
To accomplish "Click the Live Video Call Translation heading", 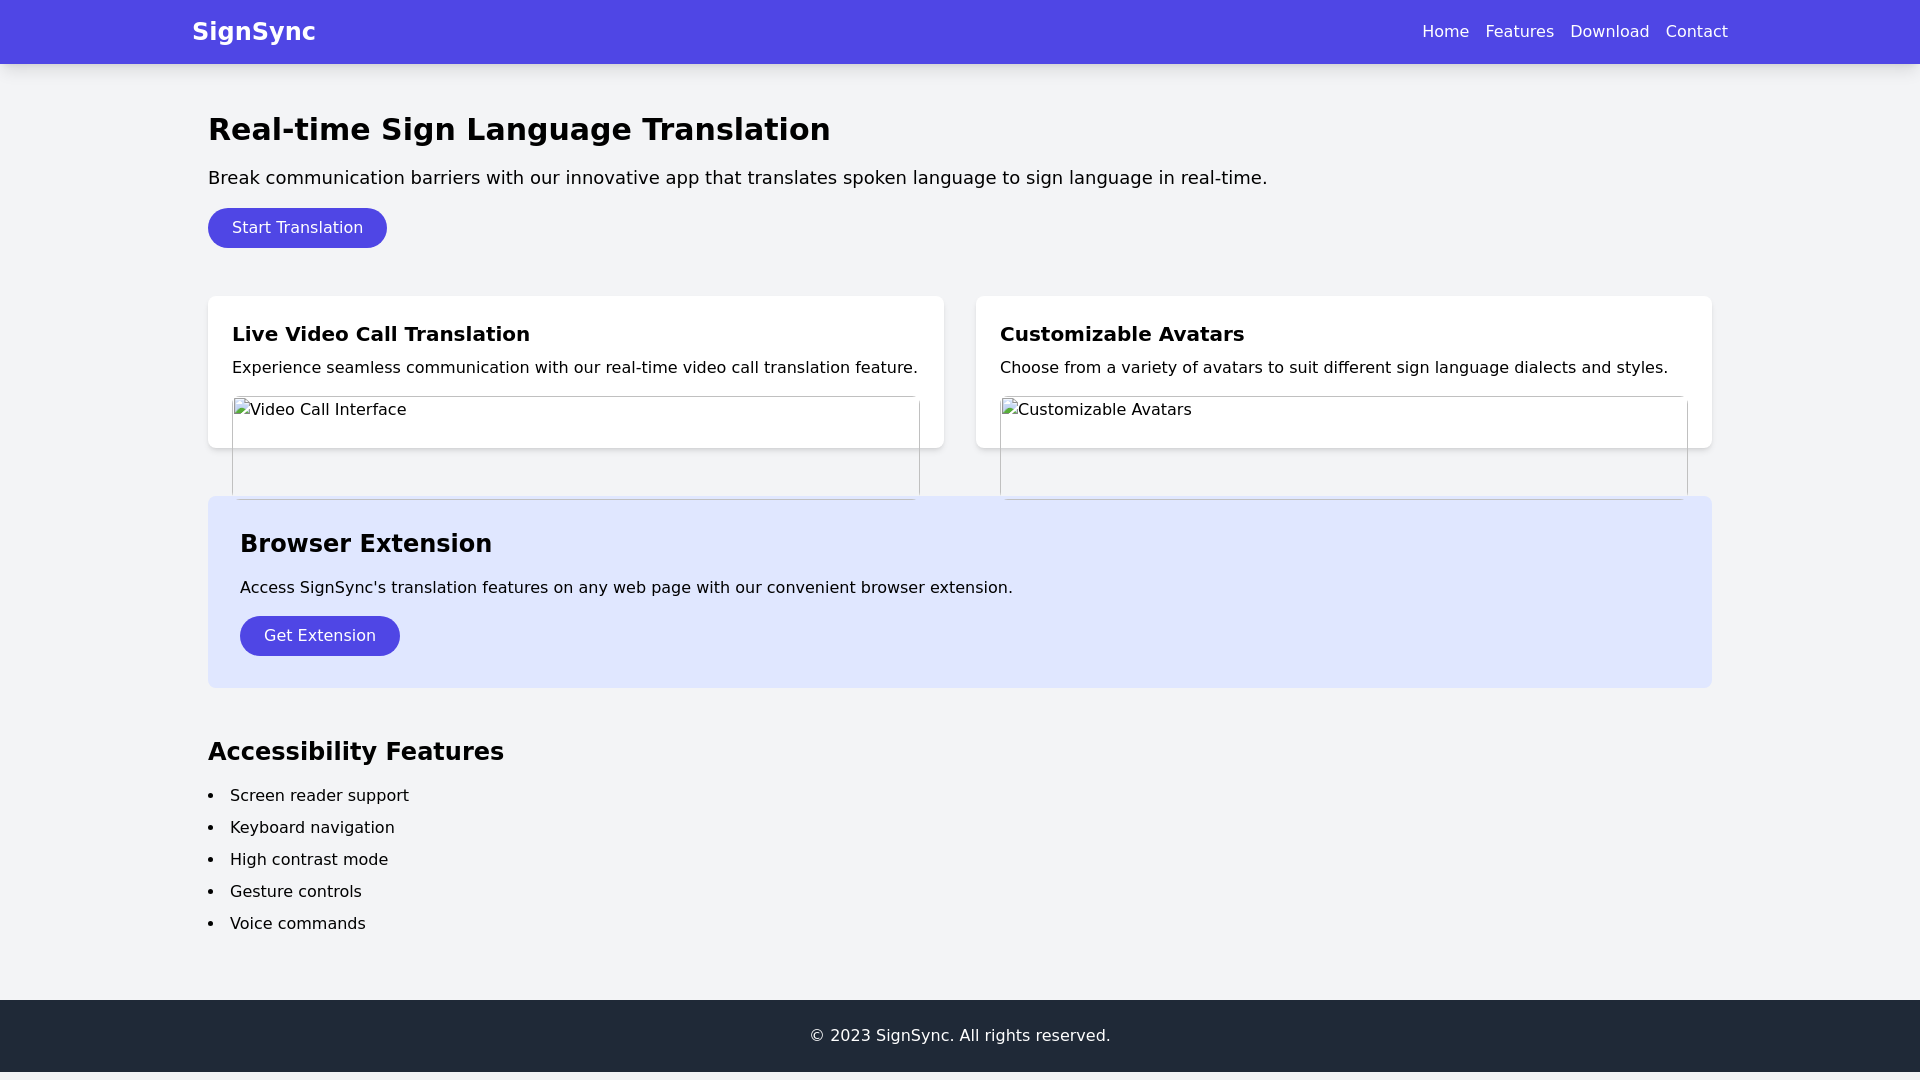I will point(381,334).
